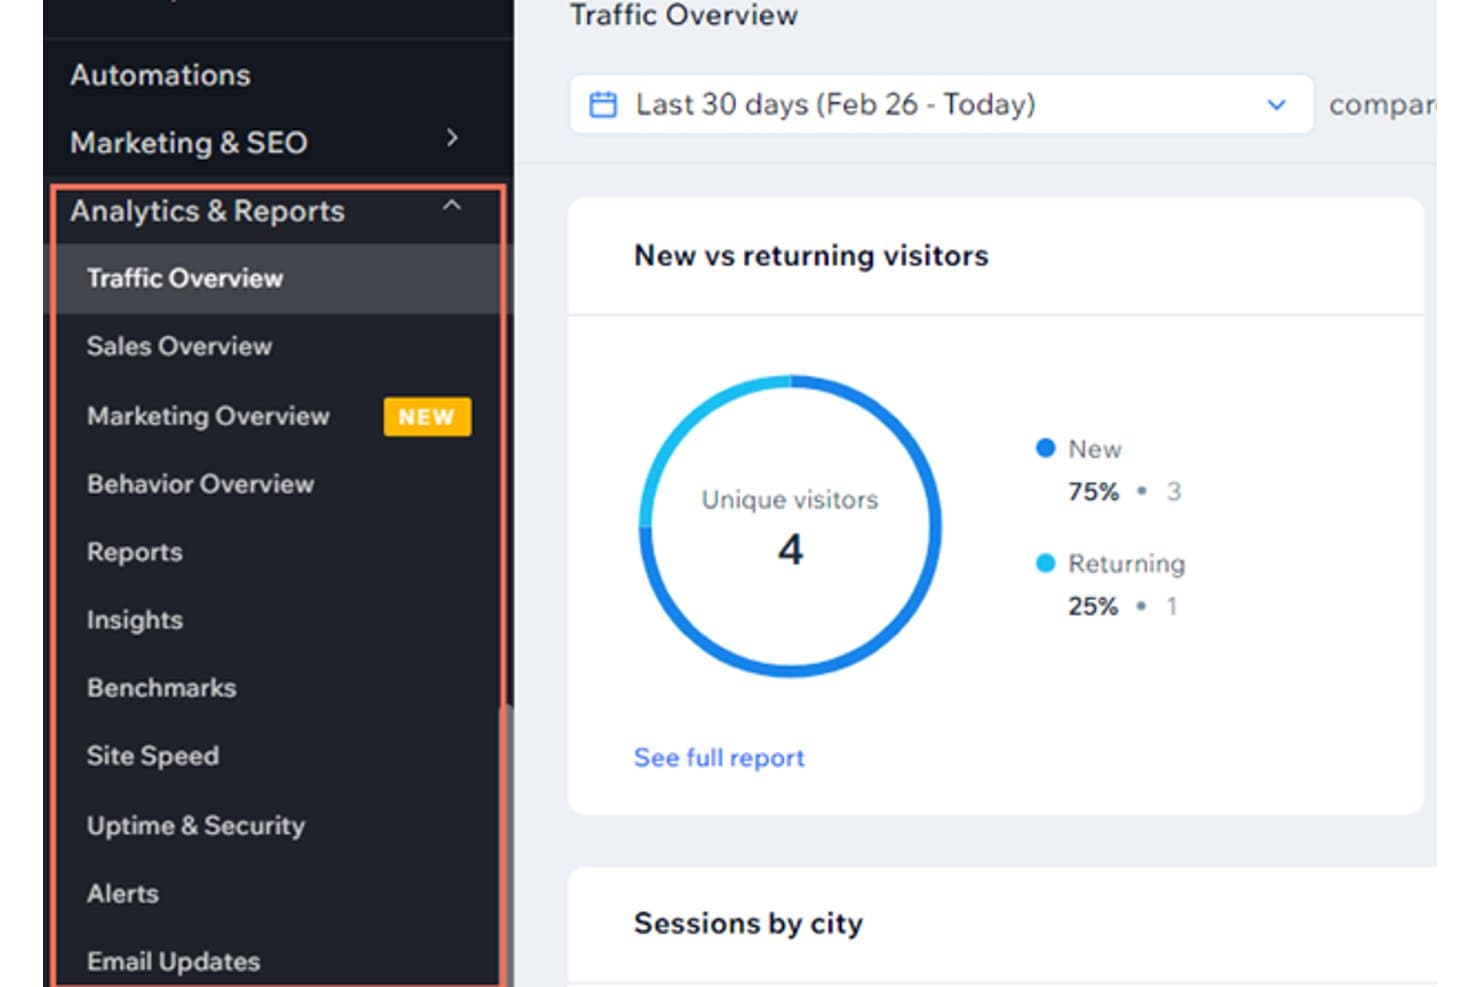This screenshot has width=1480, height=987.
Task: Open Uptime & Security
Action: (x=195, y=826)
